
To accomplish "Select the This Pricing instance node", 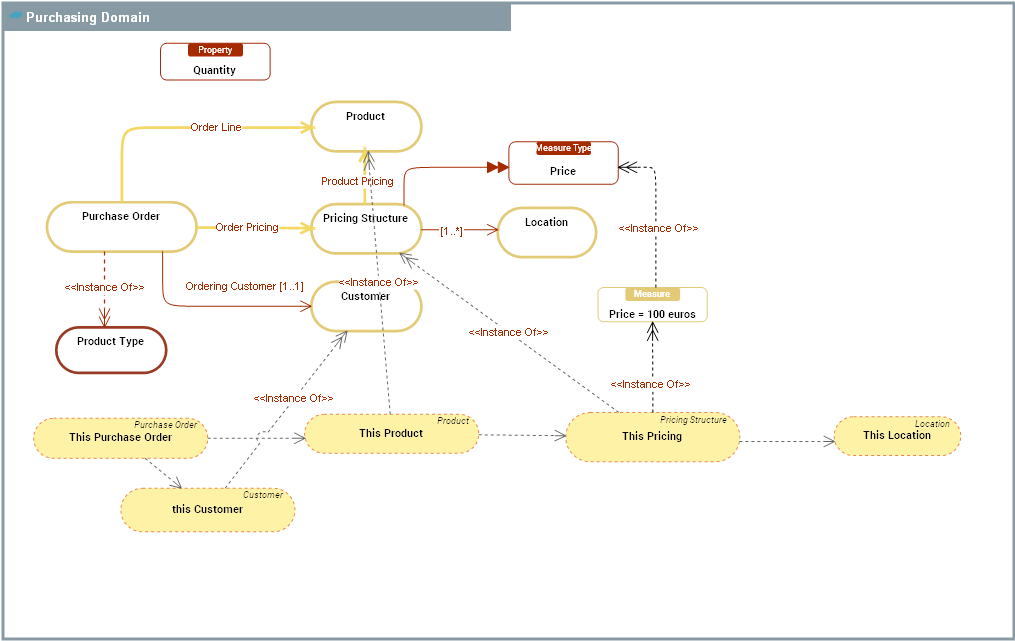I will [652, 437].
